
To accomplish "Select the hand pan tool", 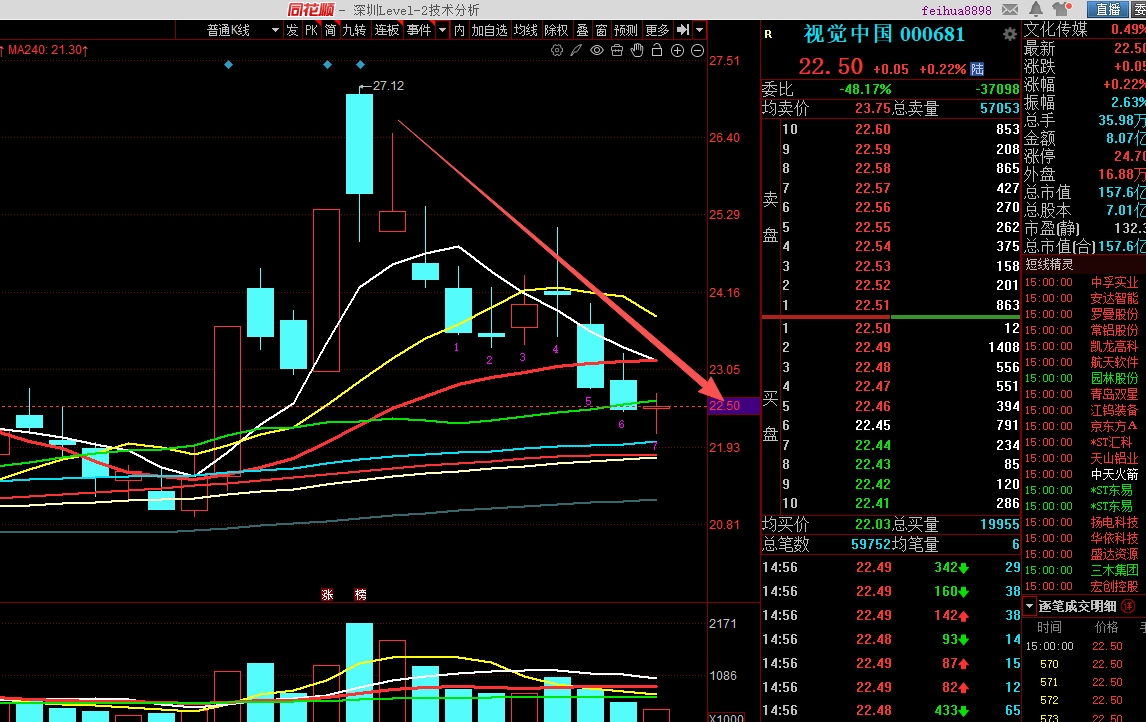I will pos(637,50).
